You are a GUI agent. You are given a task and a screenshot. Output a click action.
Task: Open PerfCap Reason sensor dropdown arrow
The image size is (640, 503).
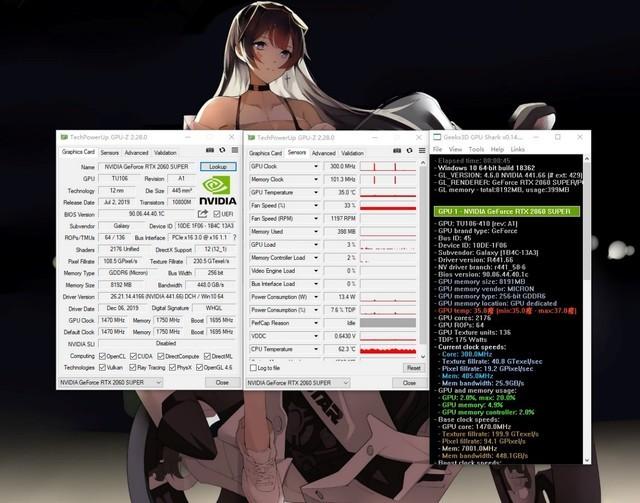[x=316, y=323]
